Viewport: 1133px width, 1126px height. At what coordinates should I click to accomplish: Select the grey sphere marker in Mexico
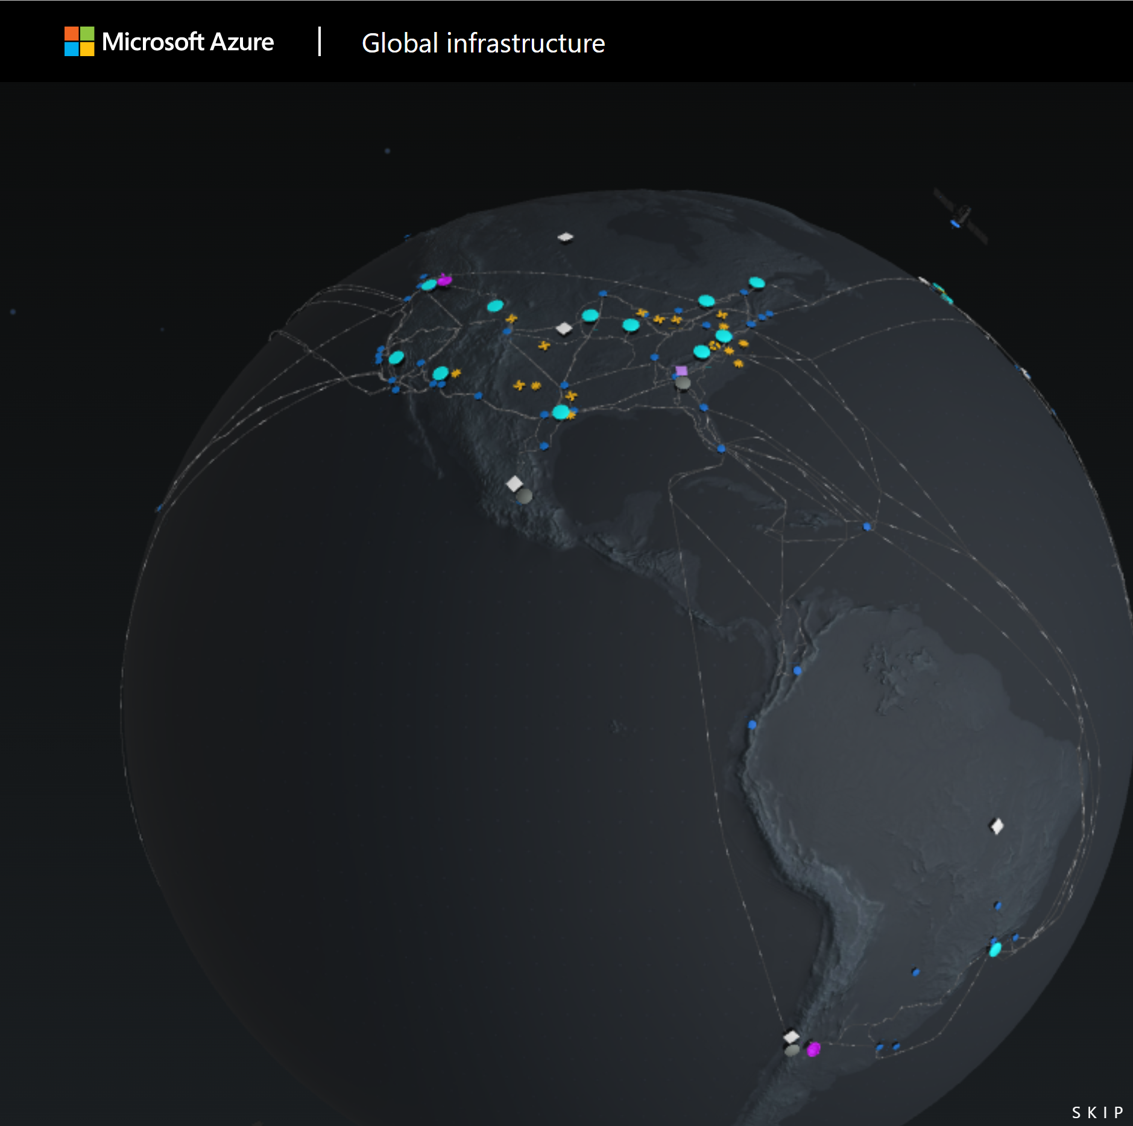tap(525, 496)
